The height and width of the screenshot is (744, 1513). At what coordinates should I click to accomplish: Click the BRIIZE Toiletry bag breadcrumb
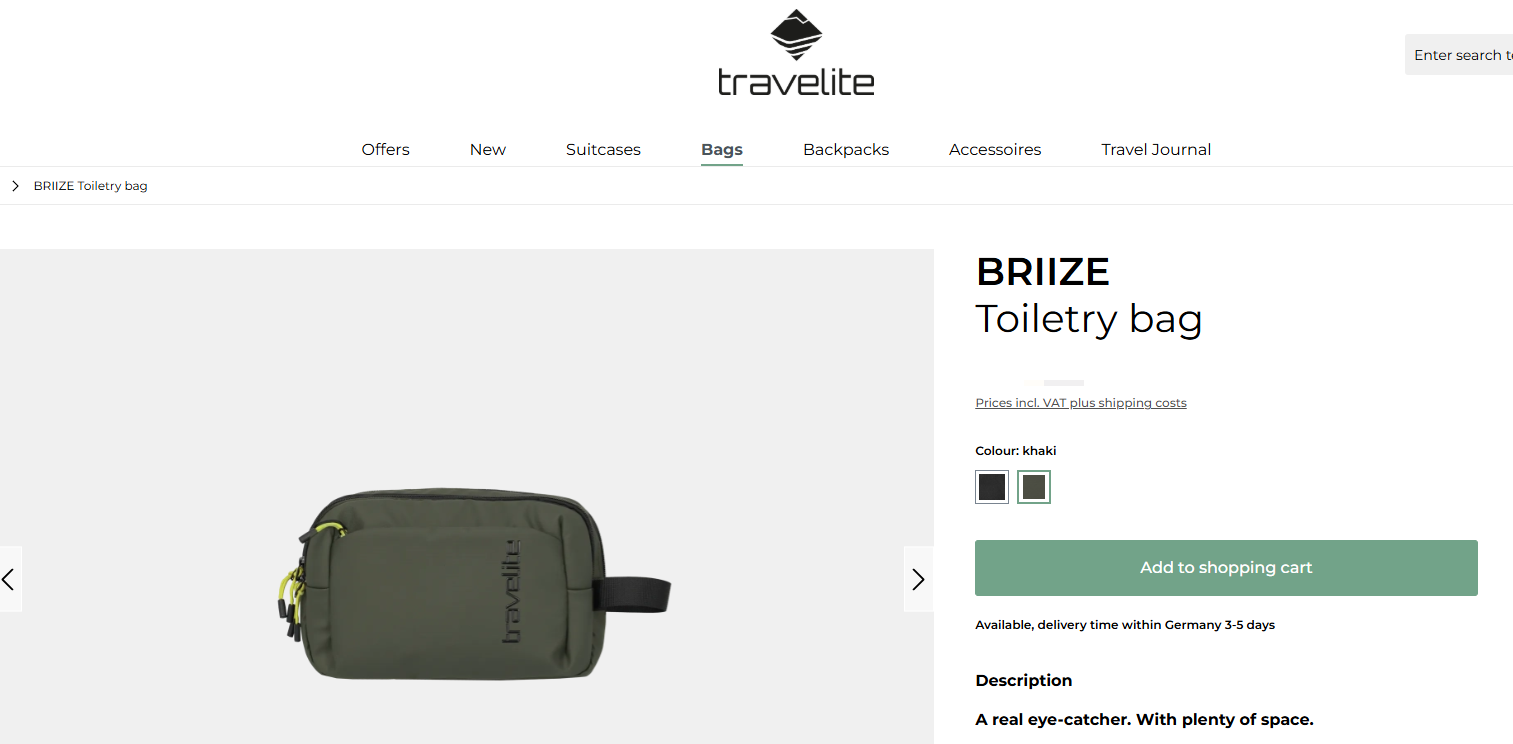[91, 186]
